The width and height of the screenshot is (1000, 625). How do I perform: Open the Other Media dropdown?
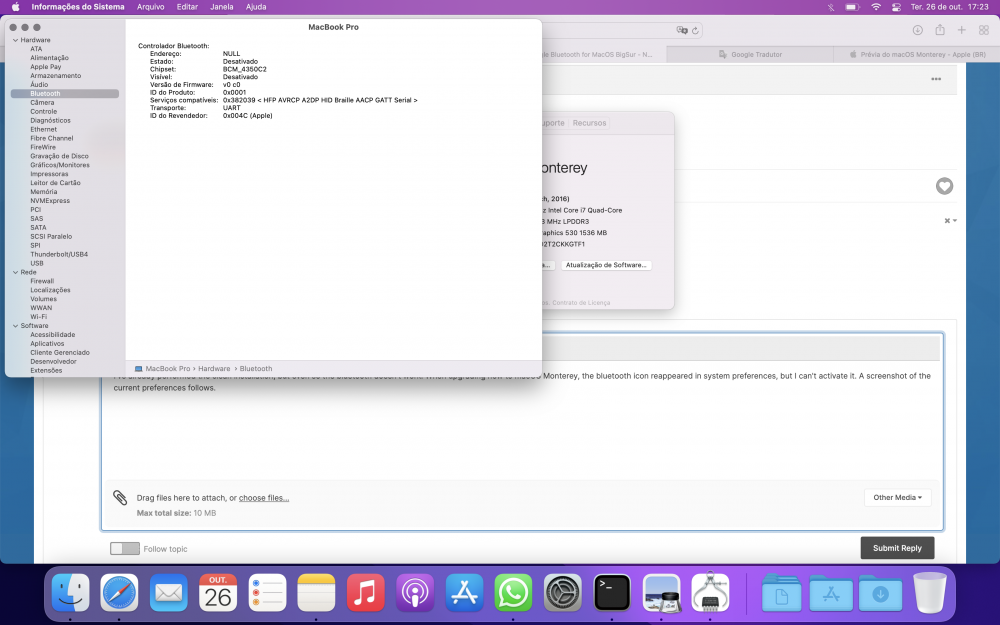[897, 497]
